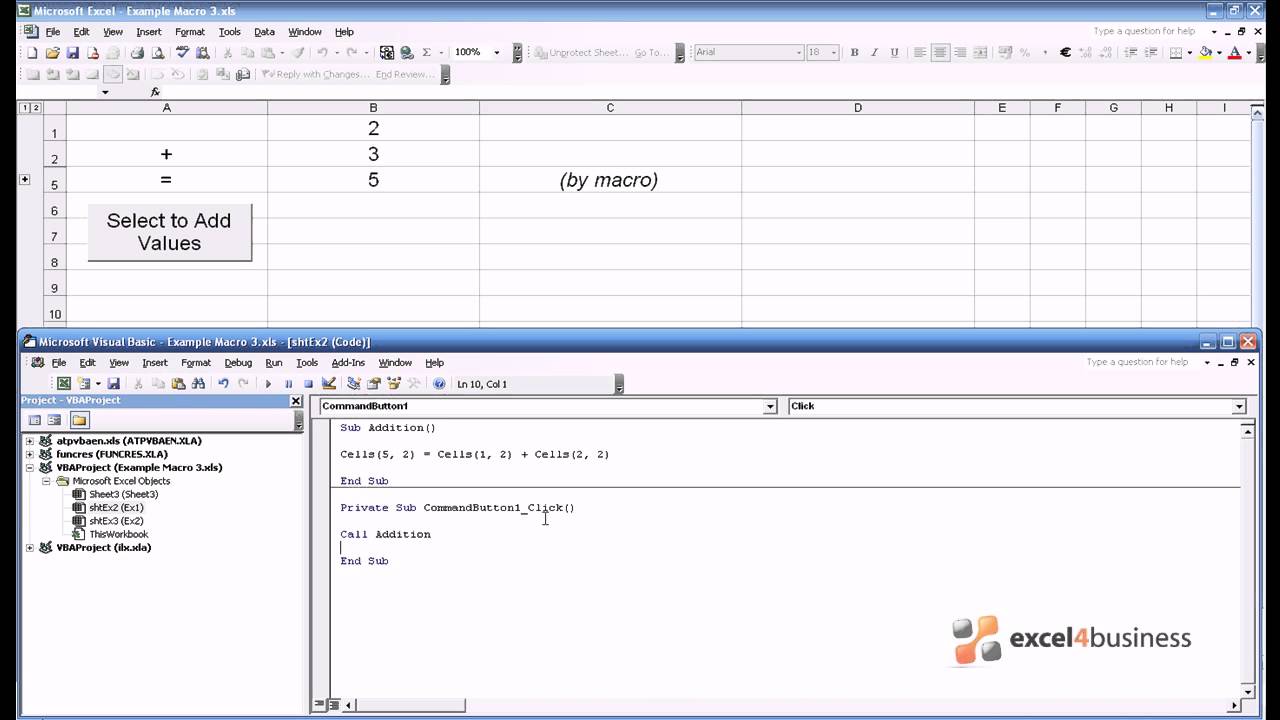Open the Add-Ins menu in Visual Basic
Image resolution: width=1280 pixels, height=720 pixels.
(348, 363)
